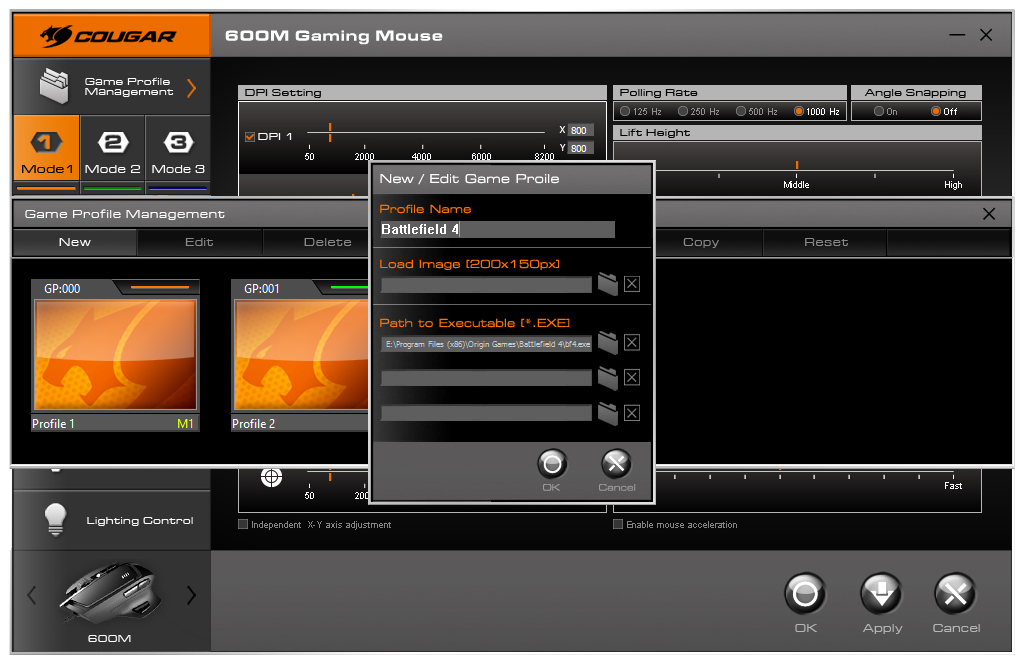Click the New tab in profile management

click(x=75, y=242)
